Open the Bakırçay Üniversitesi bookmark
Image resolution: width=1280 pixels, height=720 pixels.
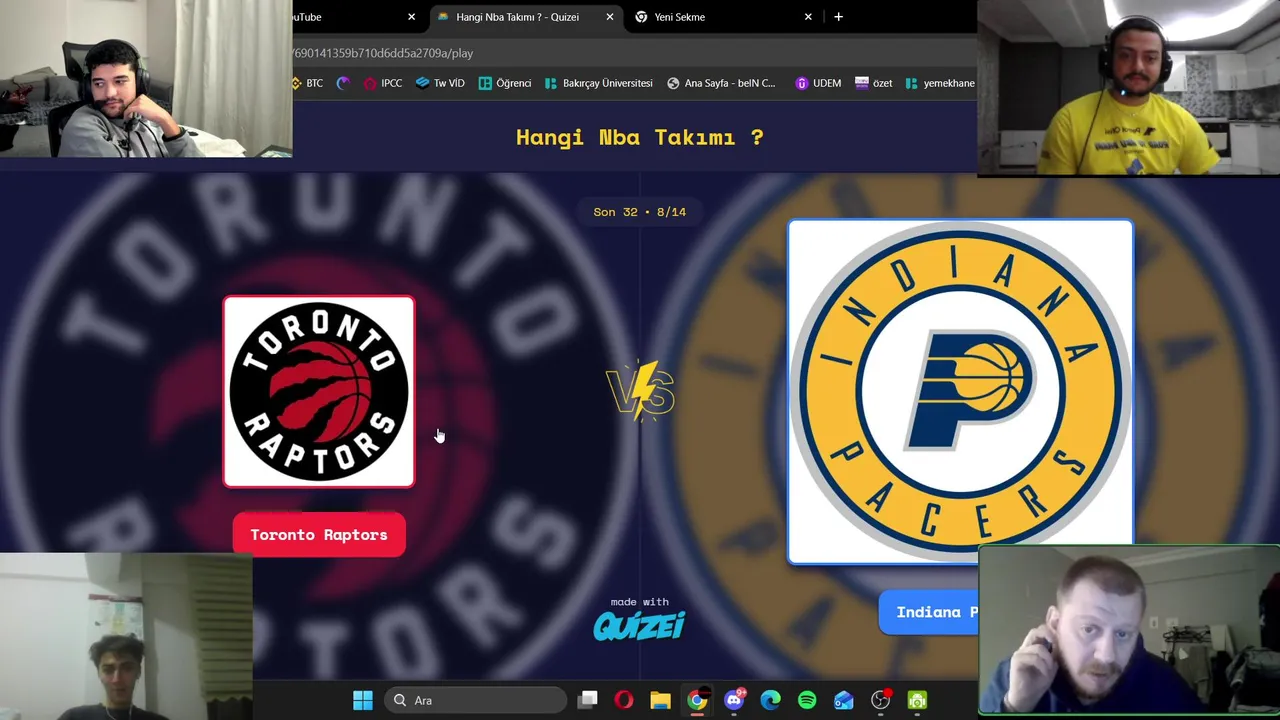coord(598,83)
